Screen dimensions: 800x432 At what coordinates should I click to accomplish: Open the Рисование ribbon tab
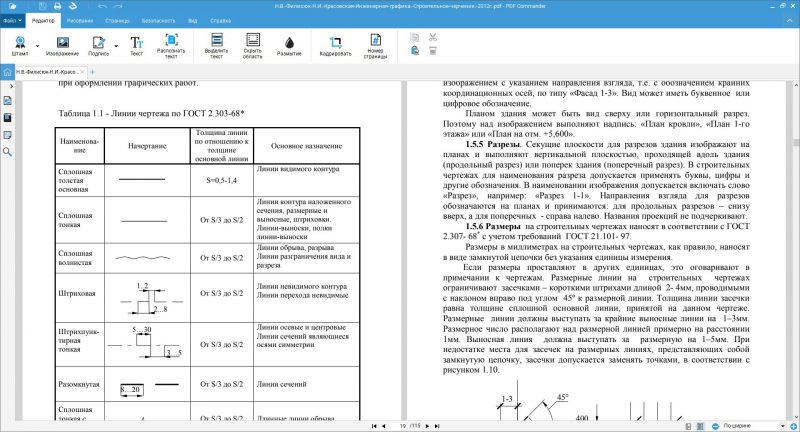(80, 21)
